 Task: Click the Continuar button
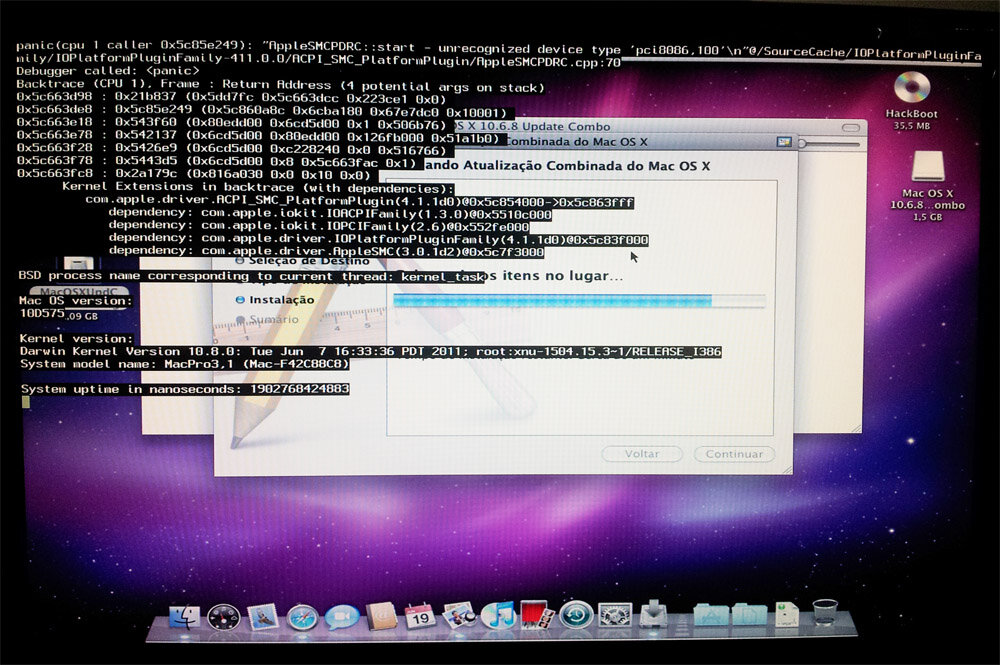(x=734, y=454)
